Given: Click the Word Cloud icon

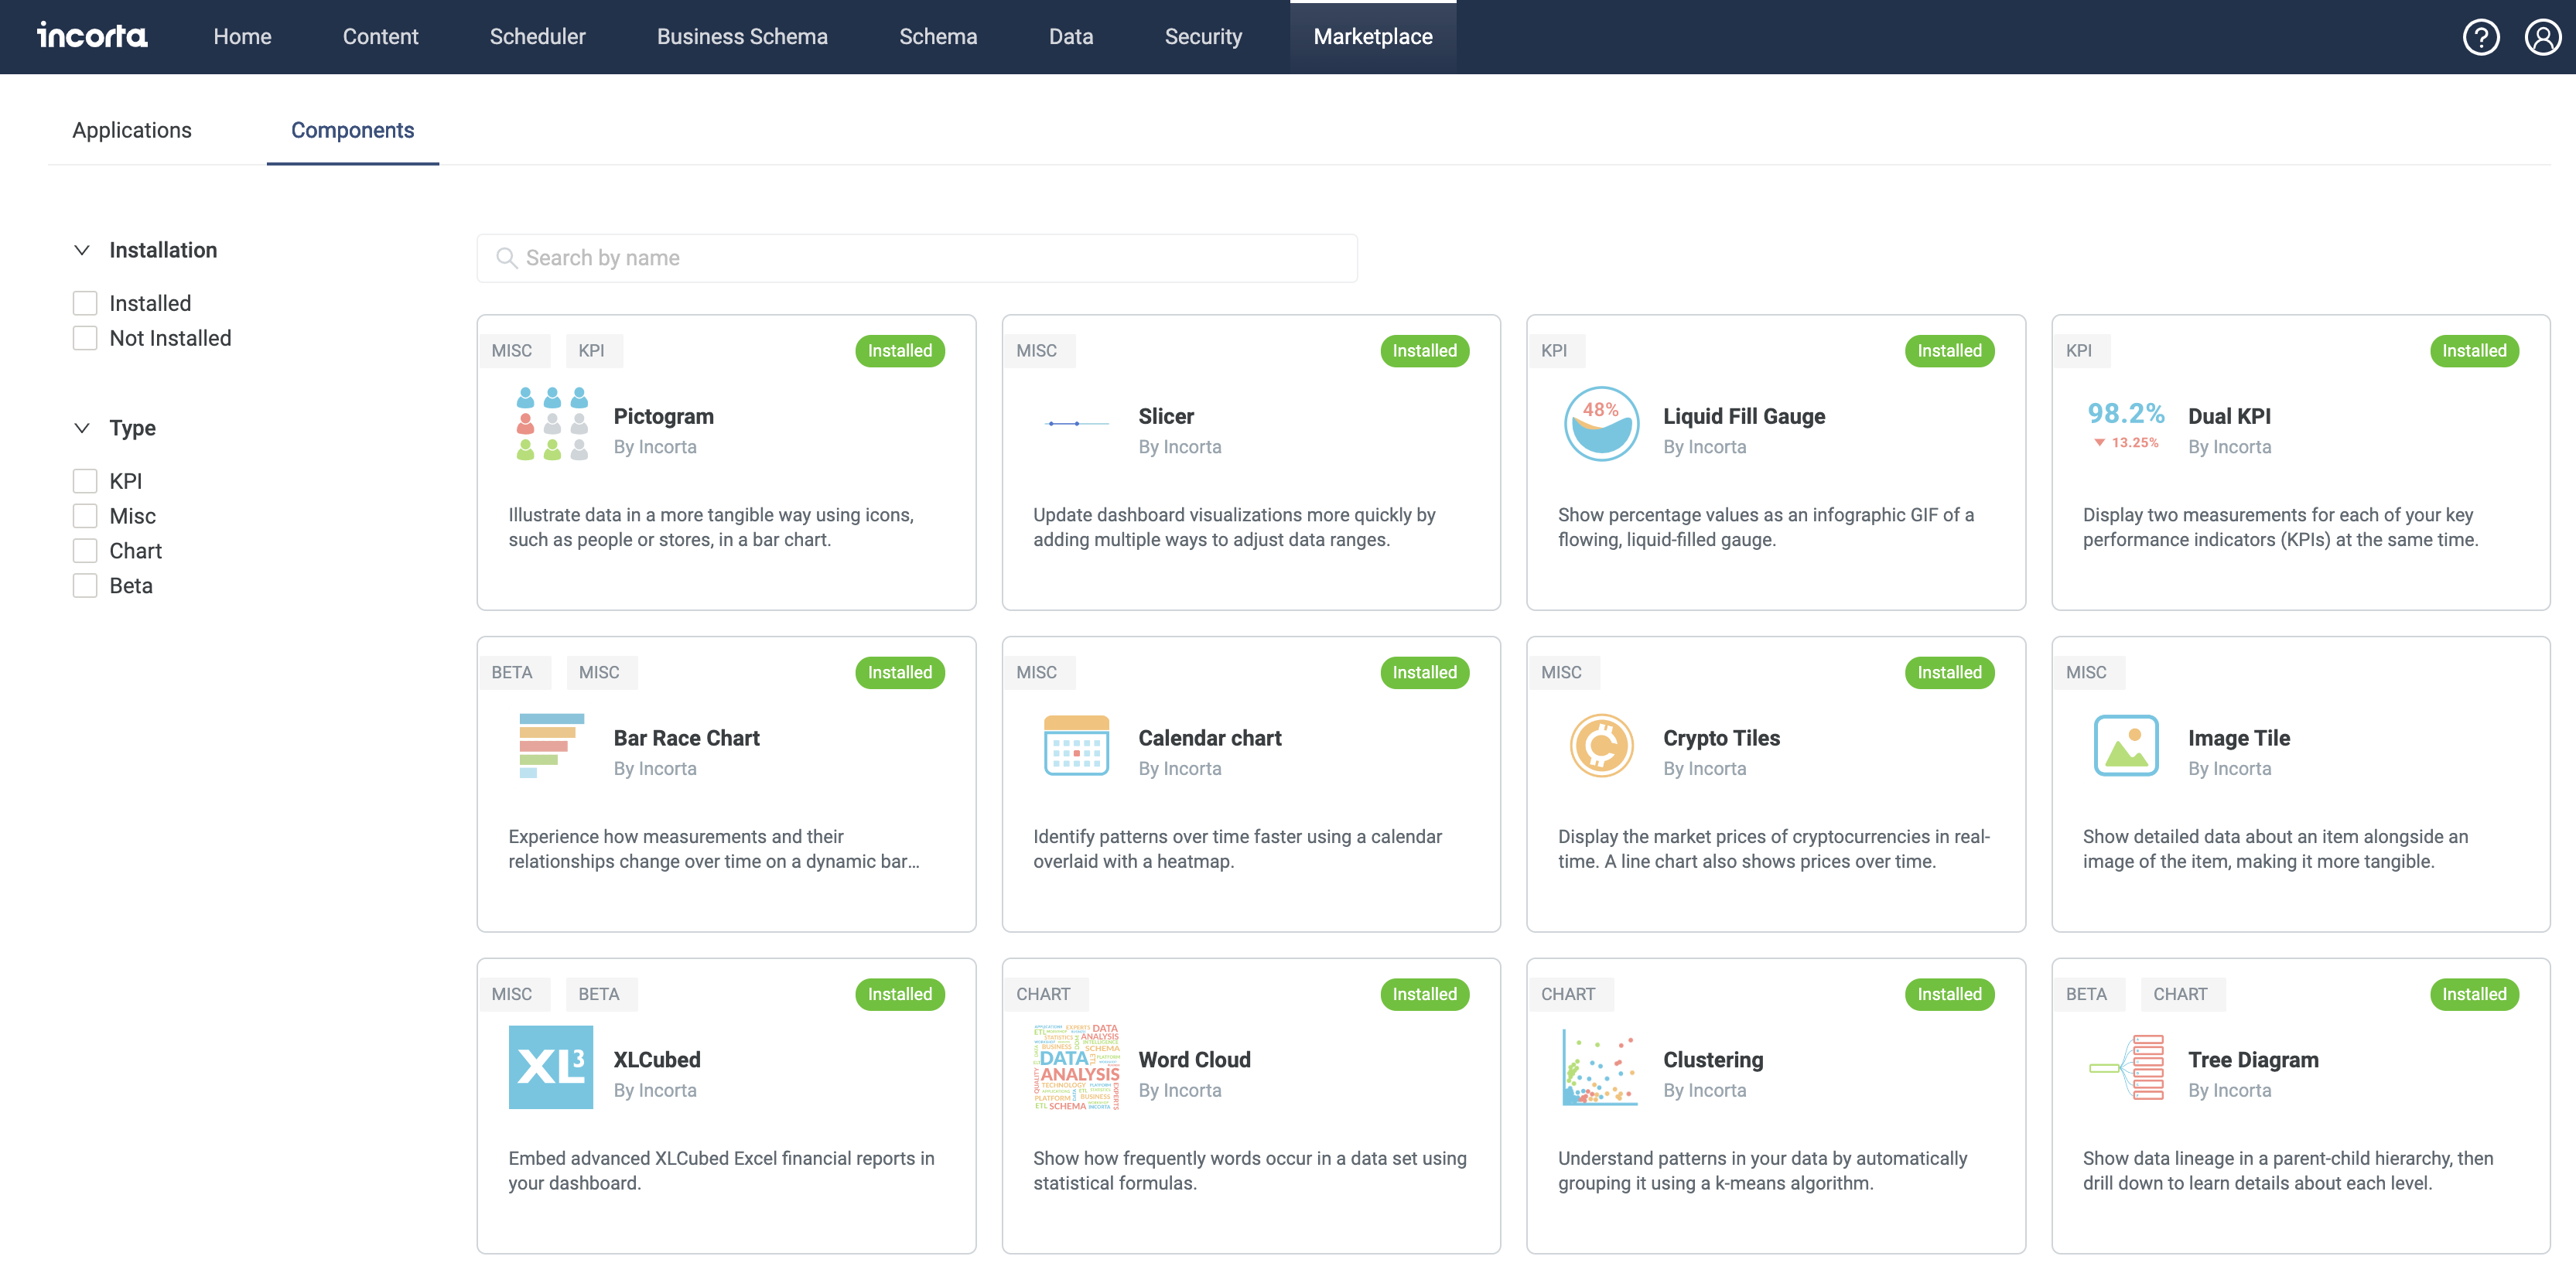Looking at the screenshot, I should coord(1076,1067).
